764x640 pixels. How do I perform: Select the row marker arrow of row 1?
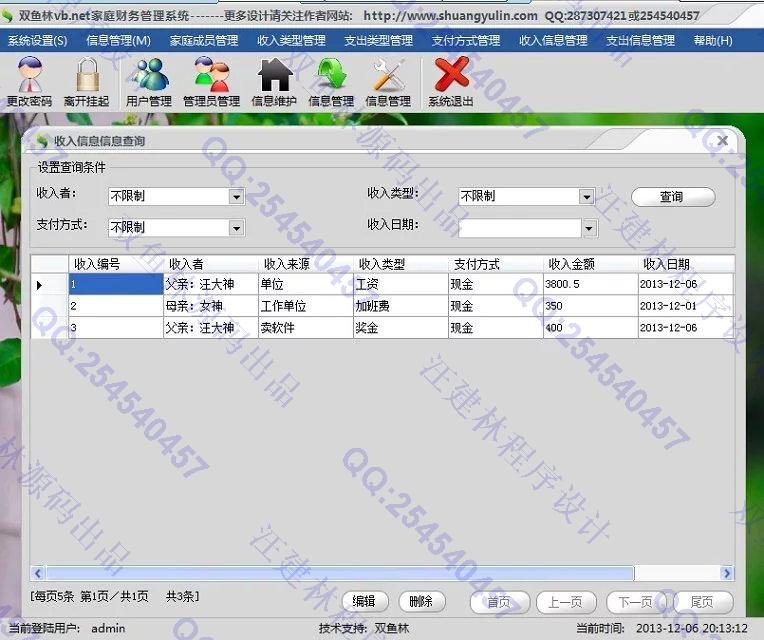pyautogui.click(x=40, y=285)
